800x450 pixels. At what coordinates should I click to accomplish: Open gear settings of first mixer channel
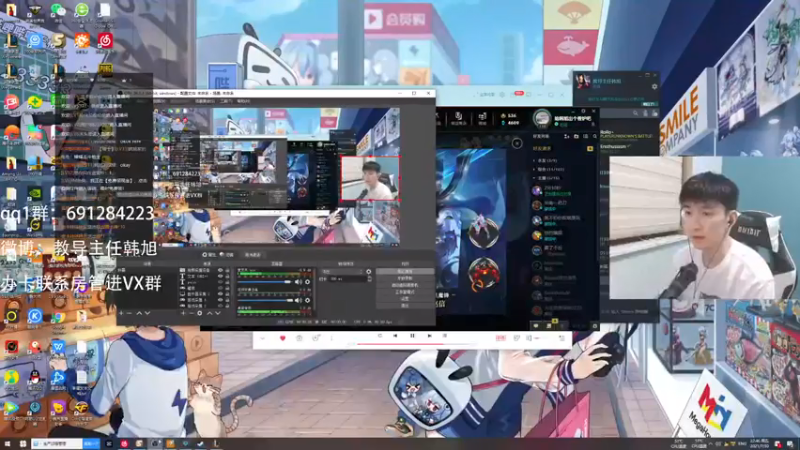coord(307,282)
